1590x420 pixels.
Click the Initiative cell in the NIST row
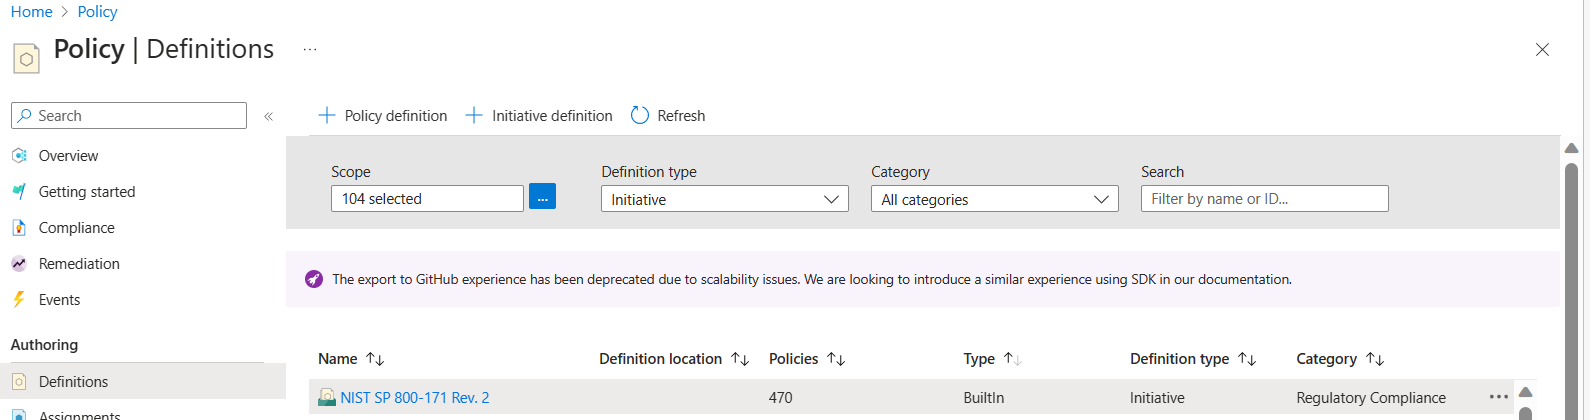pos(1157,398)
